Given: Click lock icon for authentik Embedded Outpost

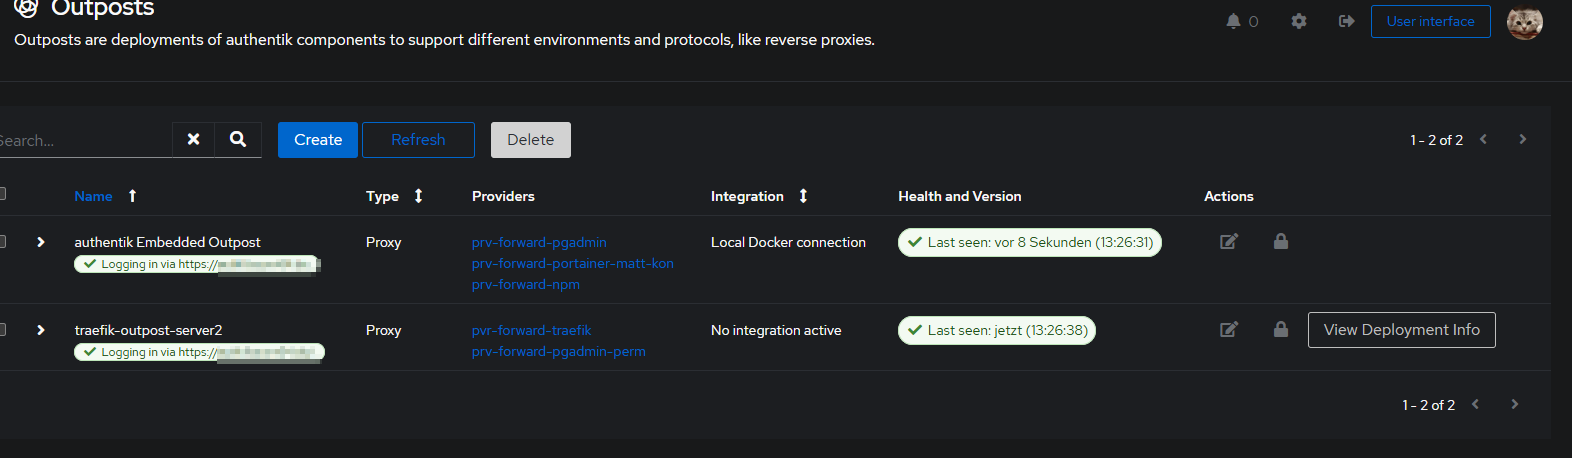Looking at the screenshot, I should pos(1280,241).
